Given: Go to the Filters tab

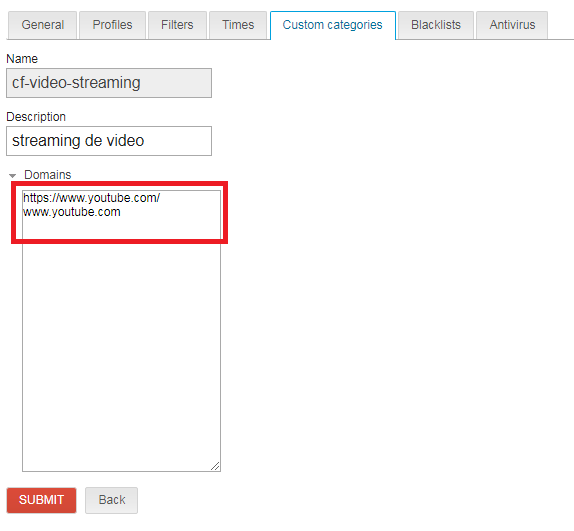Looking at the screenshot, I should point(177,25).
